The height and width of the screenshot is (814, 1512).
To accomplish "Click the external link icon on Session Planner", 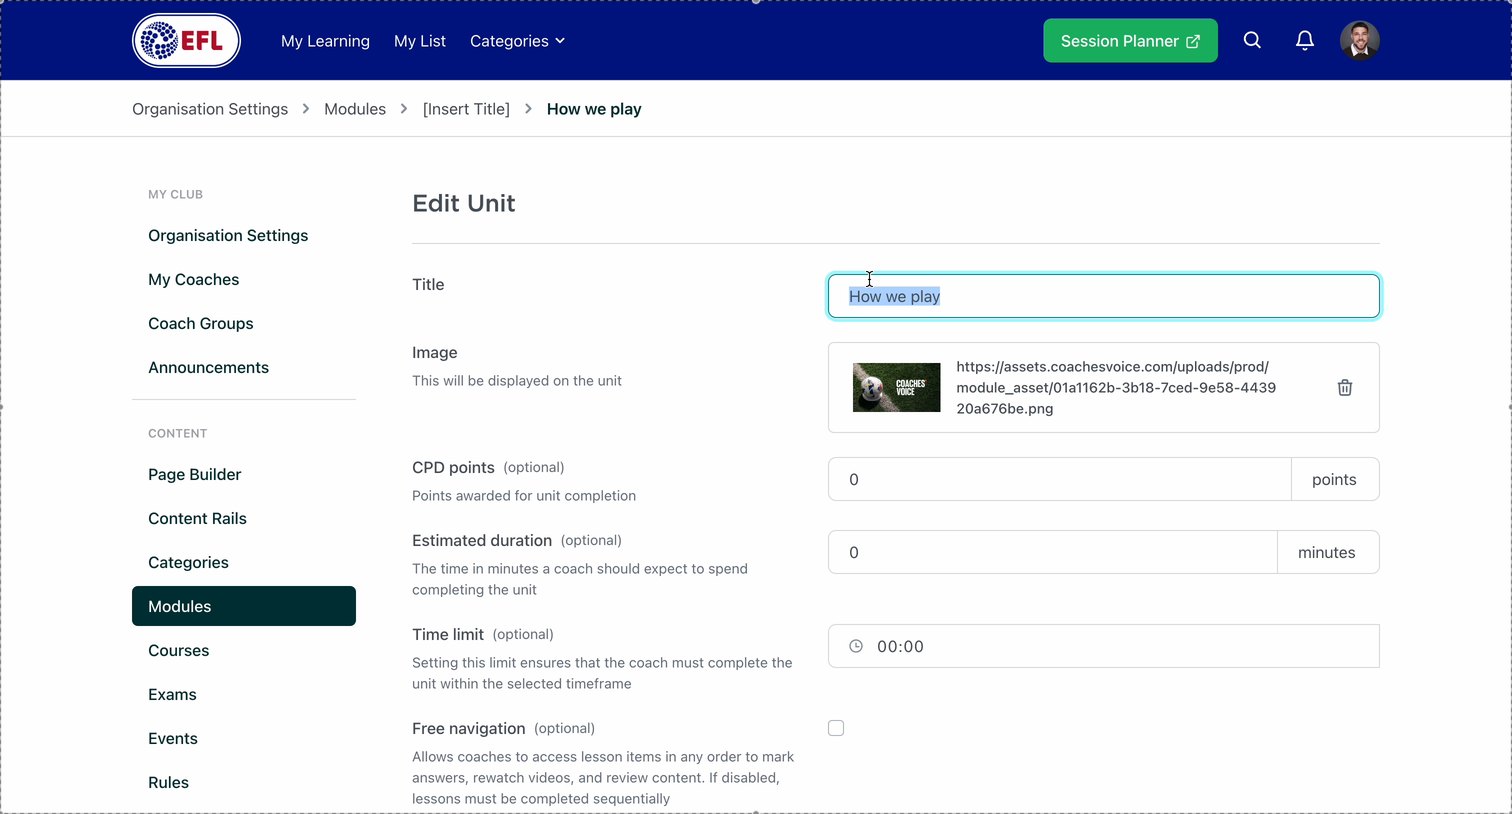I will (x=1193, y=41).
